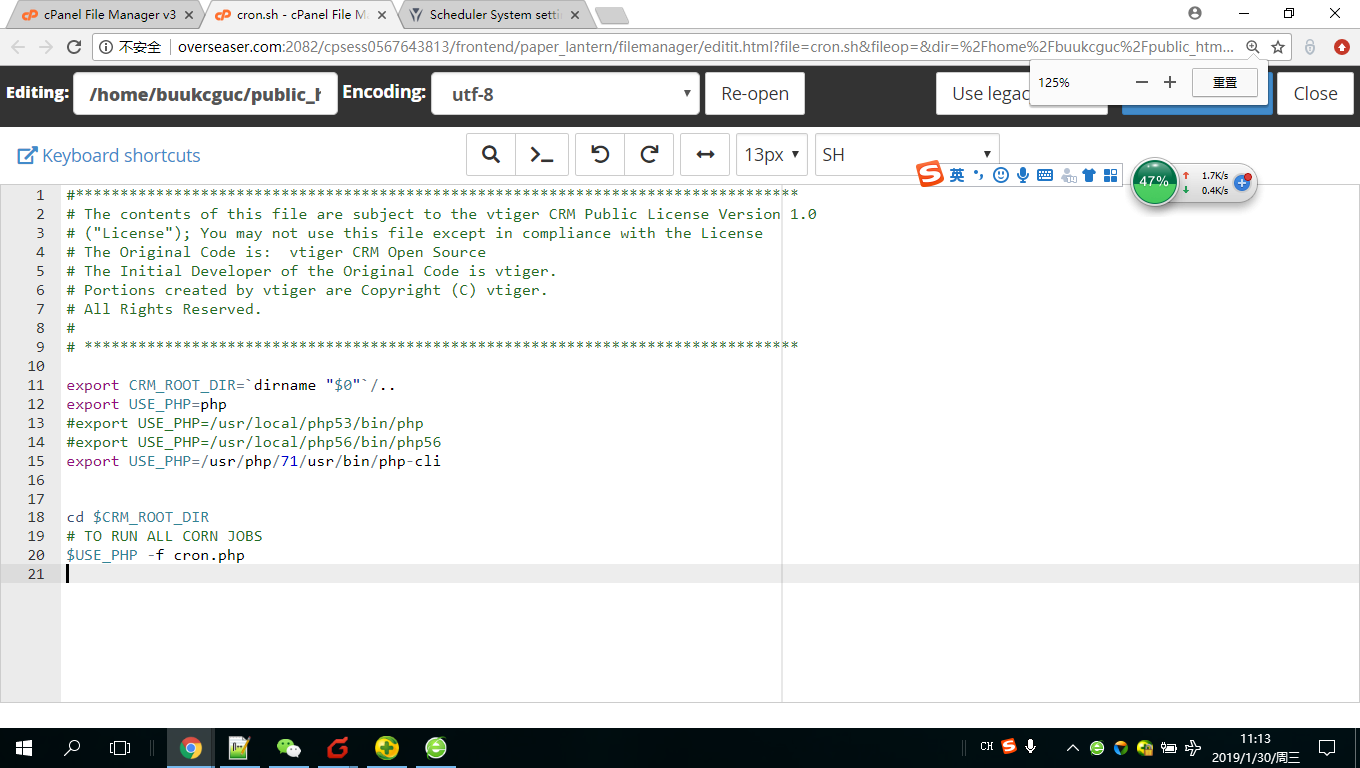
Task: Click the zoom magnifier icon in address bar
Action: click(x=1253, y=47)
